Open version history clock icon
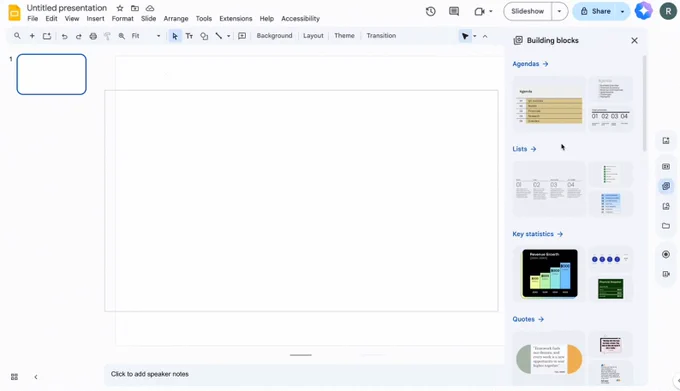Viewport: 680px width, 391px height. [431, 12]
